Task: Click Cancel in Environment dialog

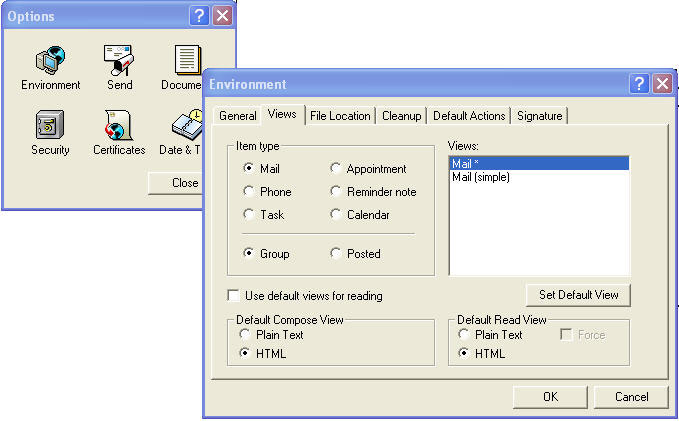Action: click(631, 397)
